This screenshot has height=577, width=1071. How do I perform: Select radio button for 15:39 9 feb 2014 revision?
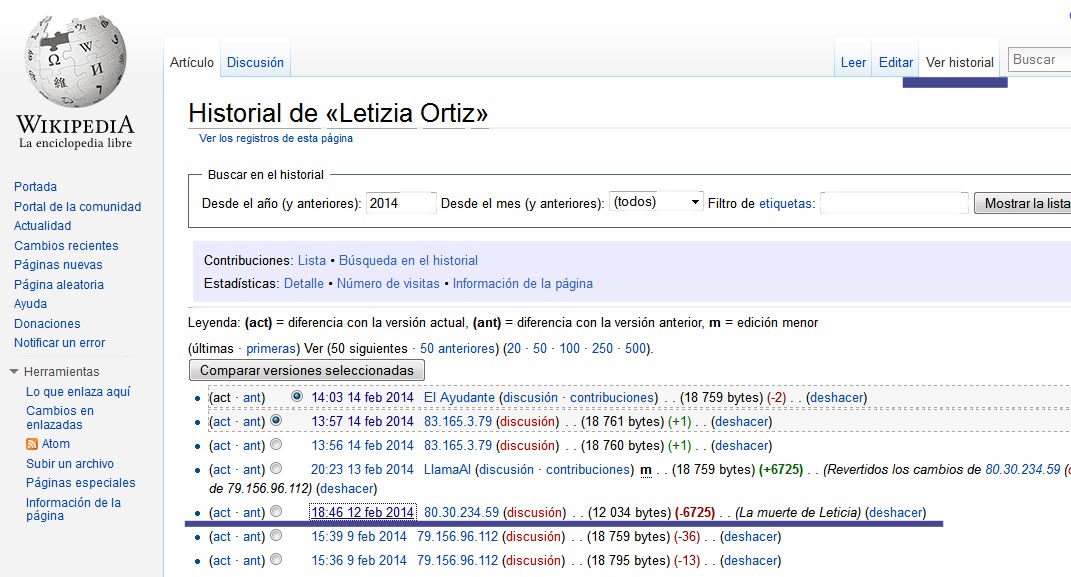(x=276, y=535)
